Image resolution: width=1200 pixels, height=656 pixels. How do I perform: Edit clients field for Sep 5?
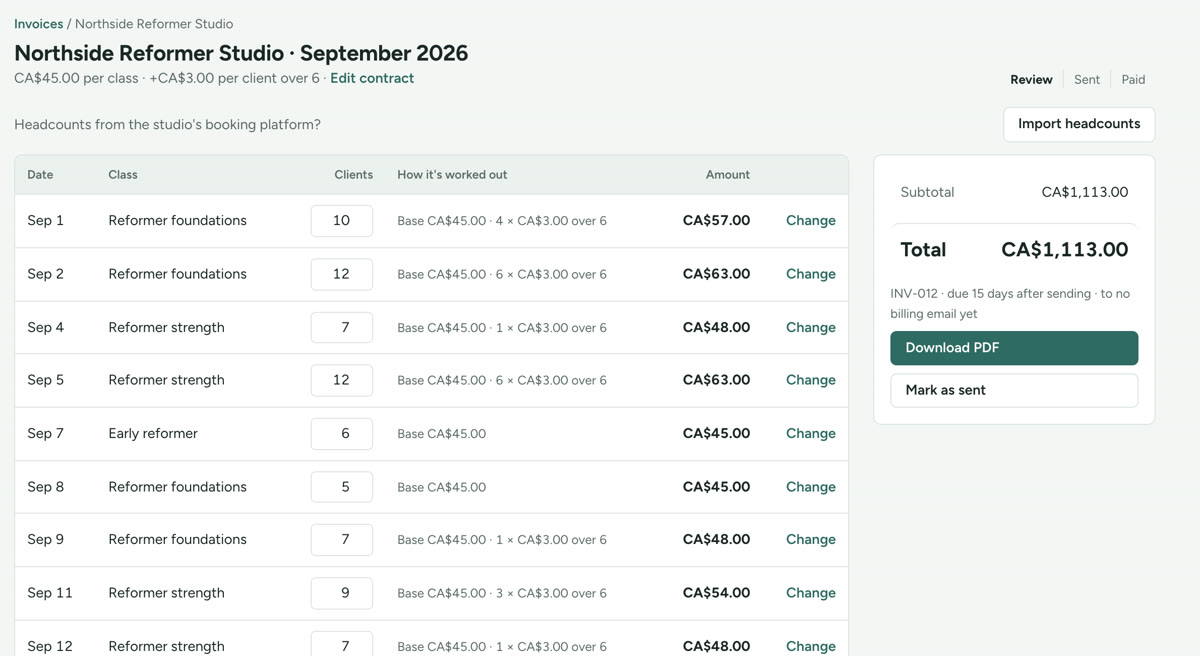click(x=341, y=380)
